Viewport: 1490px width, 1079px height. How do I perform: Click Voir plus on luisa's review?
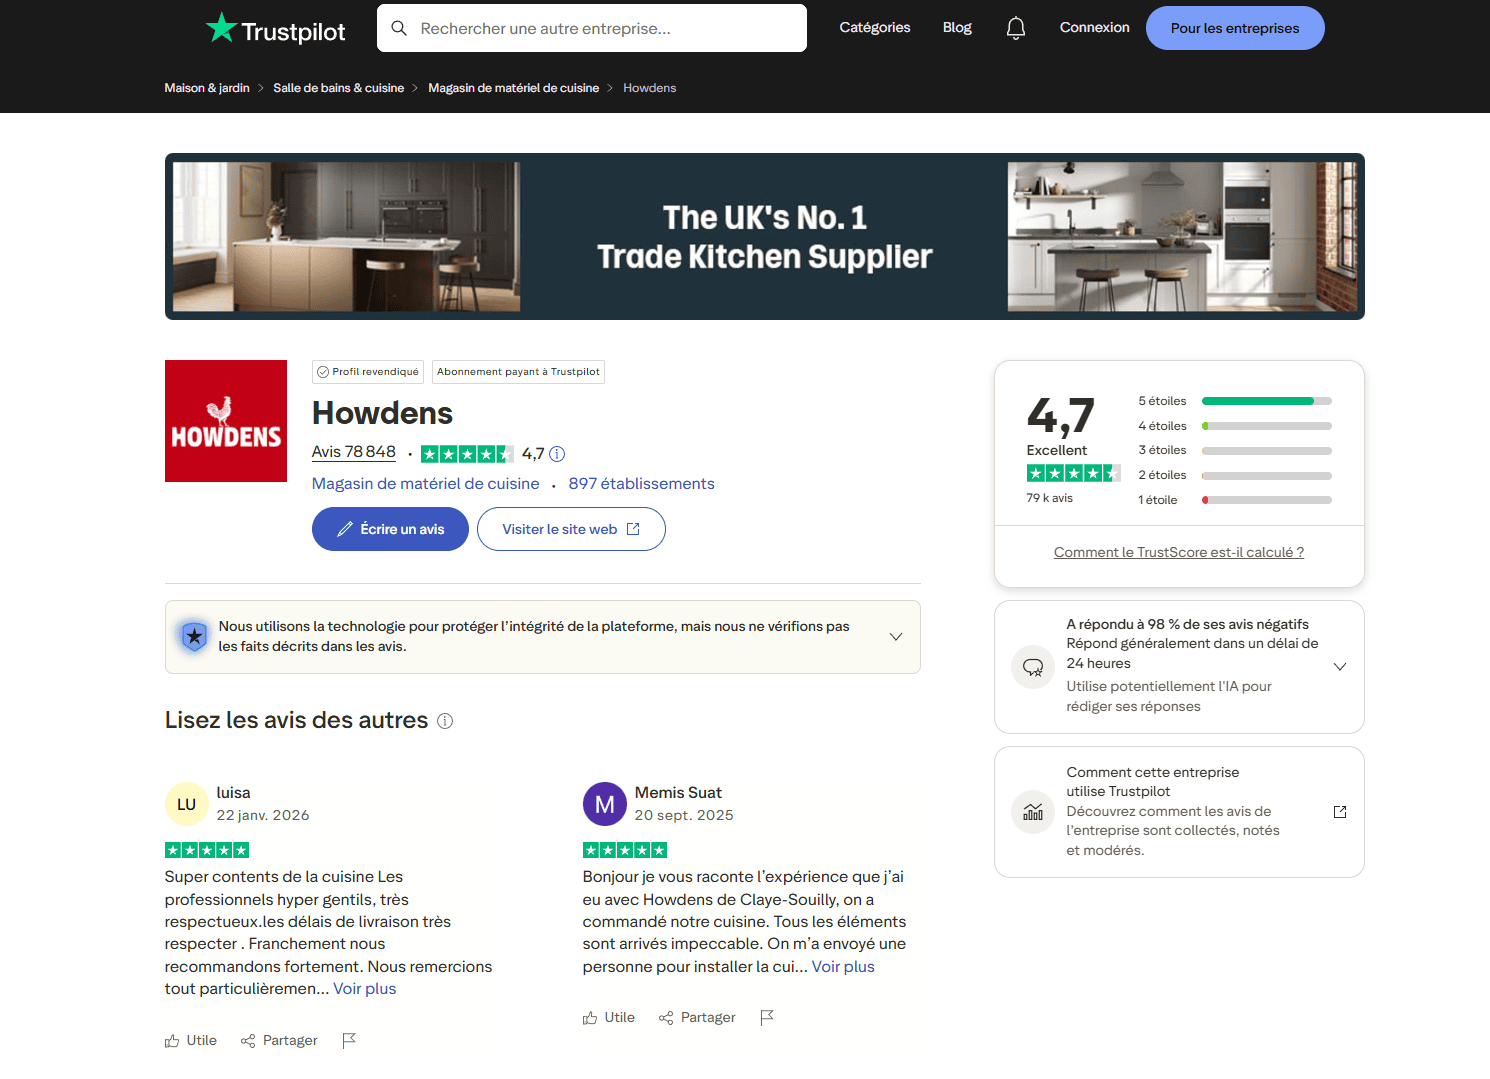[x=365, y=989]
